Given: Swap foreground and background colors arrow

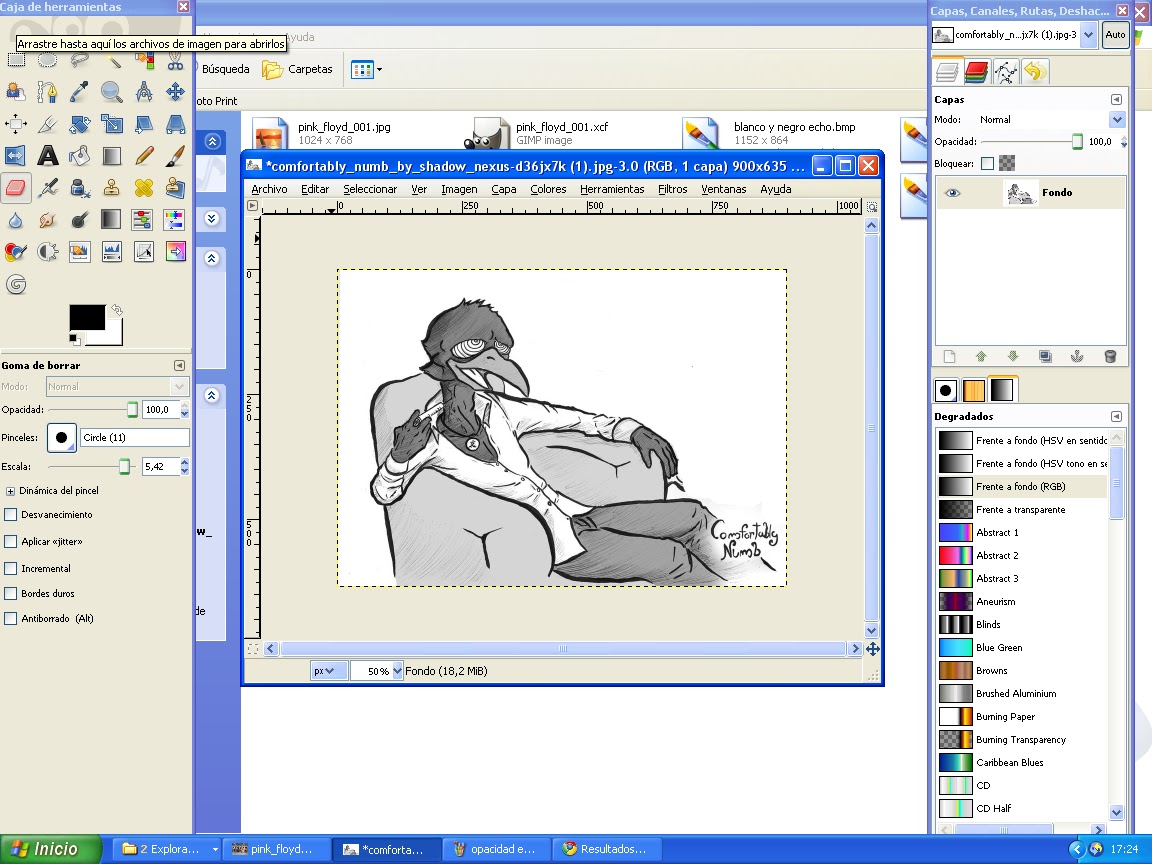Looking at the screenshot, I should point(116,309).
